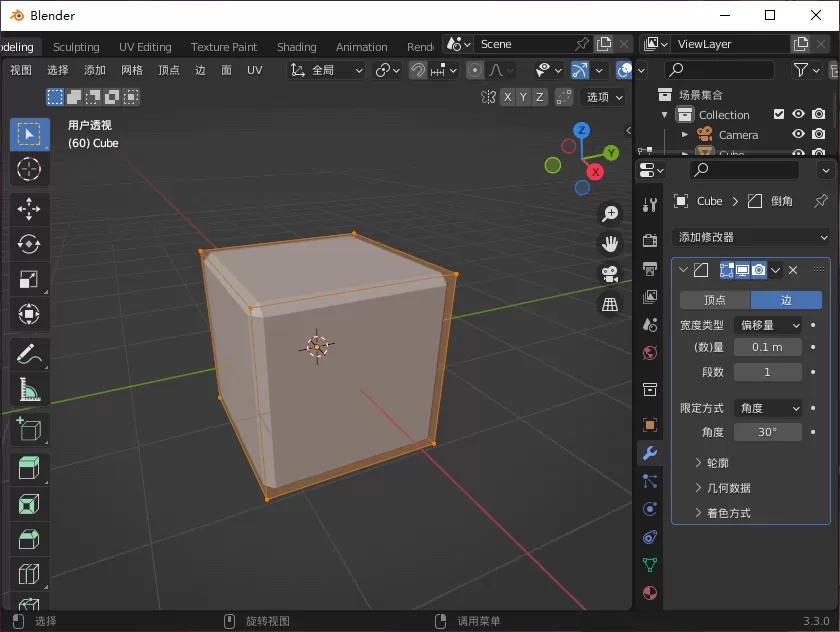Select the Rotate tool
Viewport: 840px width, 632px height.
click(x=29, y=244)
